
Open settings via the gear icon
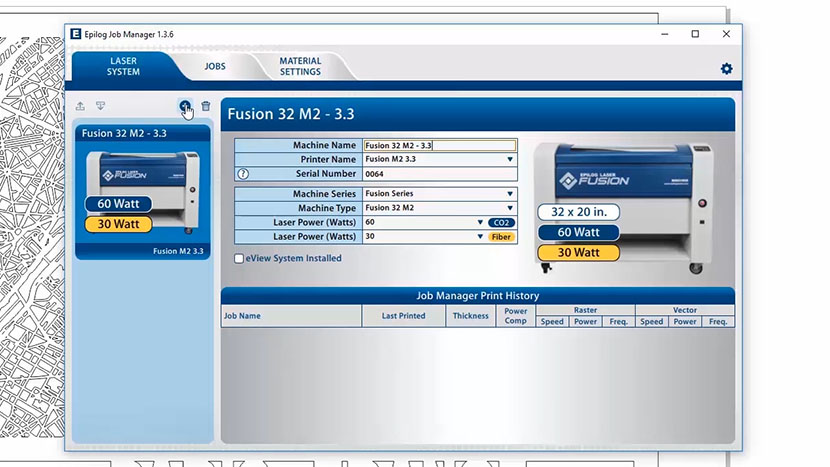coord(726,69)
